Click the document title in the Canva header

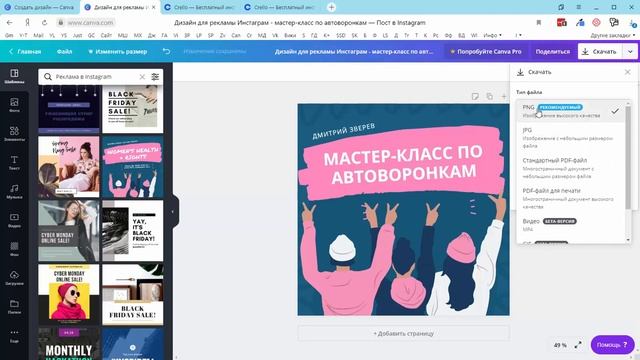click(x=354, y=51)
